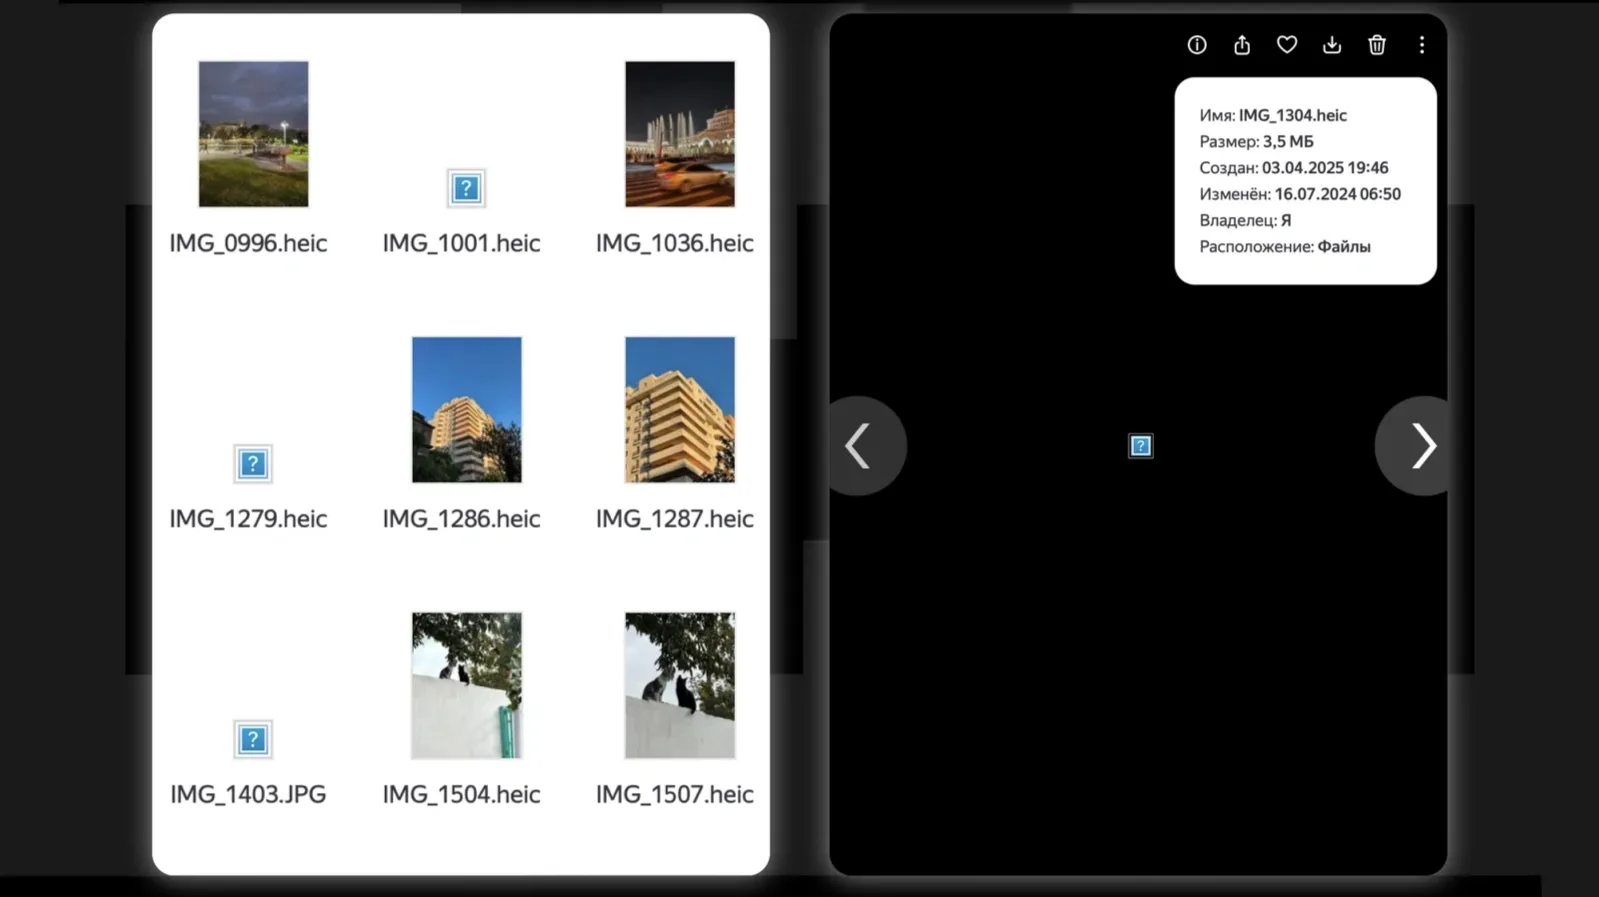
Task: Open IMG_1286.heic building photo
Action: pos(467,410)
